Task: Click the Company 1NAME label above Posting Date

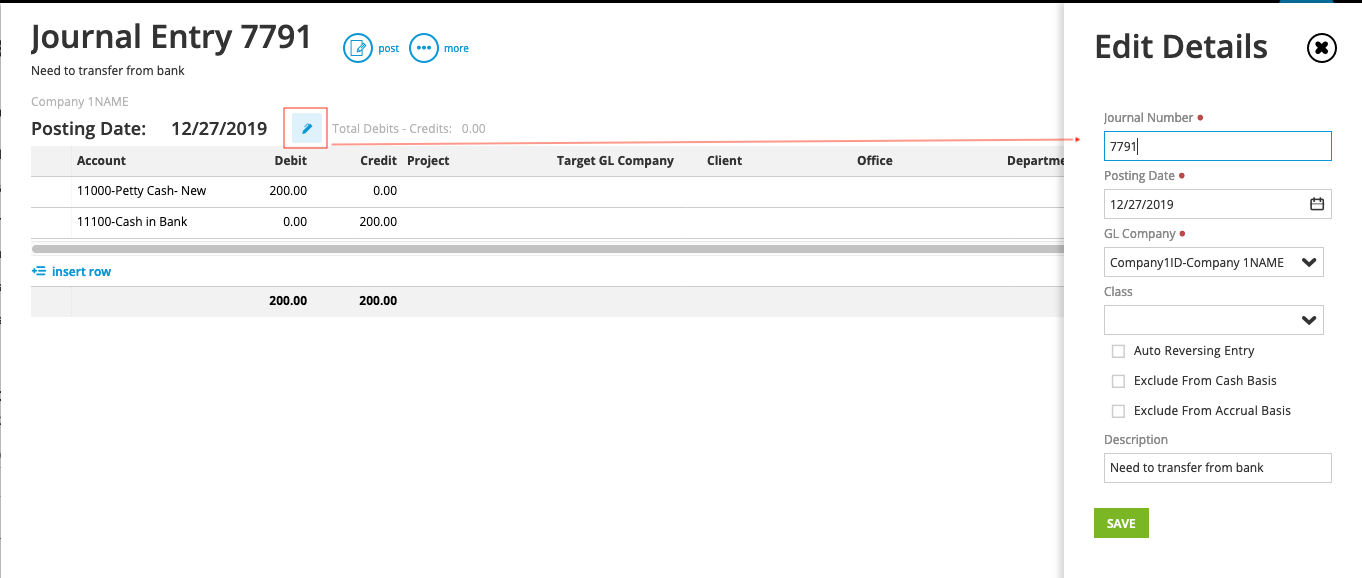Action: [80, 101]
